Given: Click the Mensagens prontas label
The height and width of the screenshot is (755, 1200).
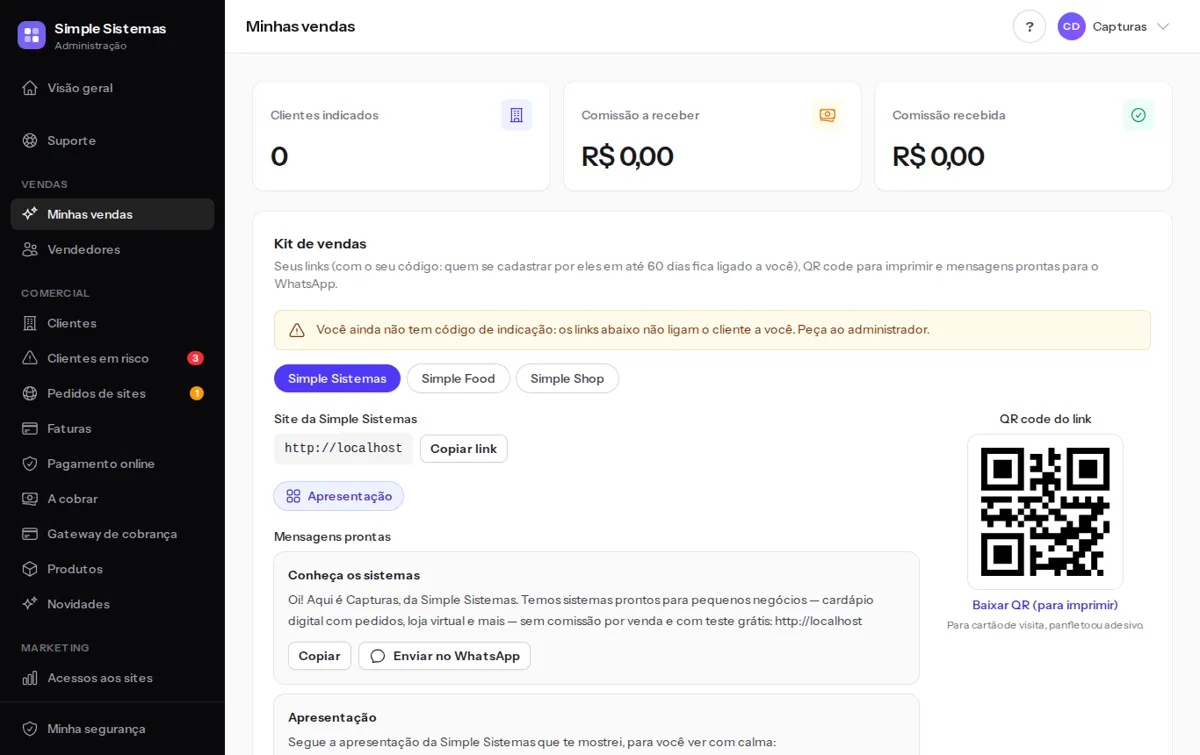Looking at the screenshot, I should click(332, 536).
